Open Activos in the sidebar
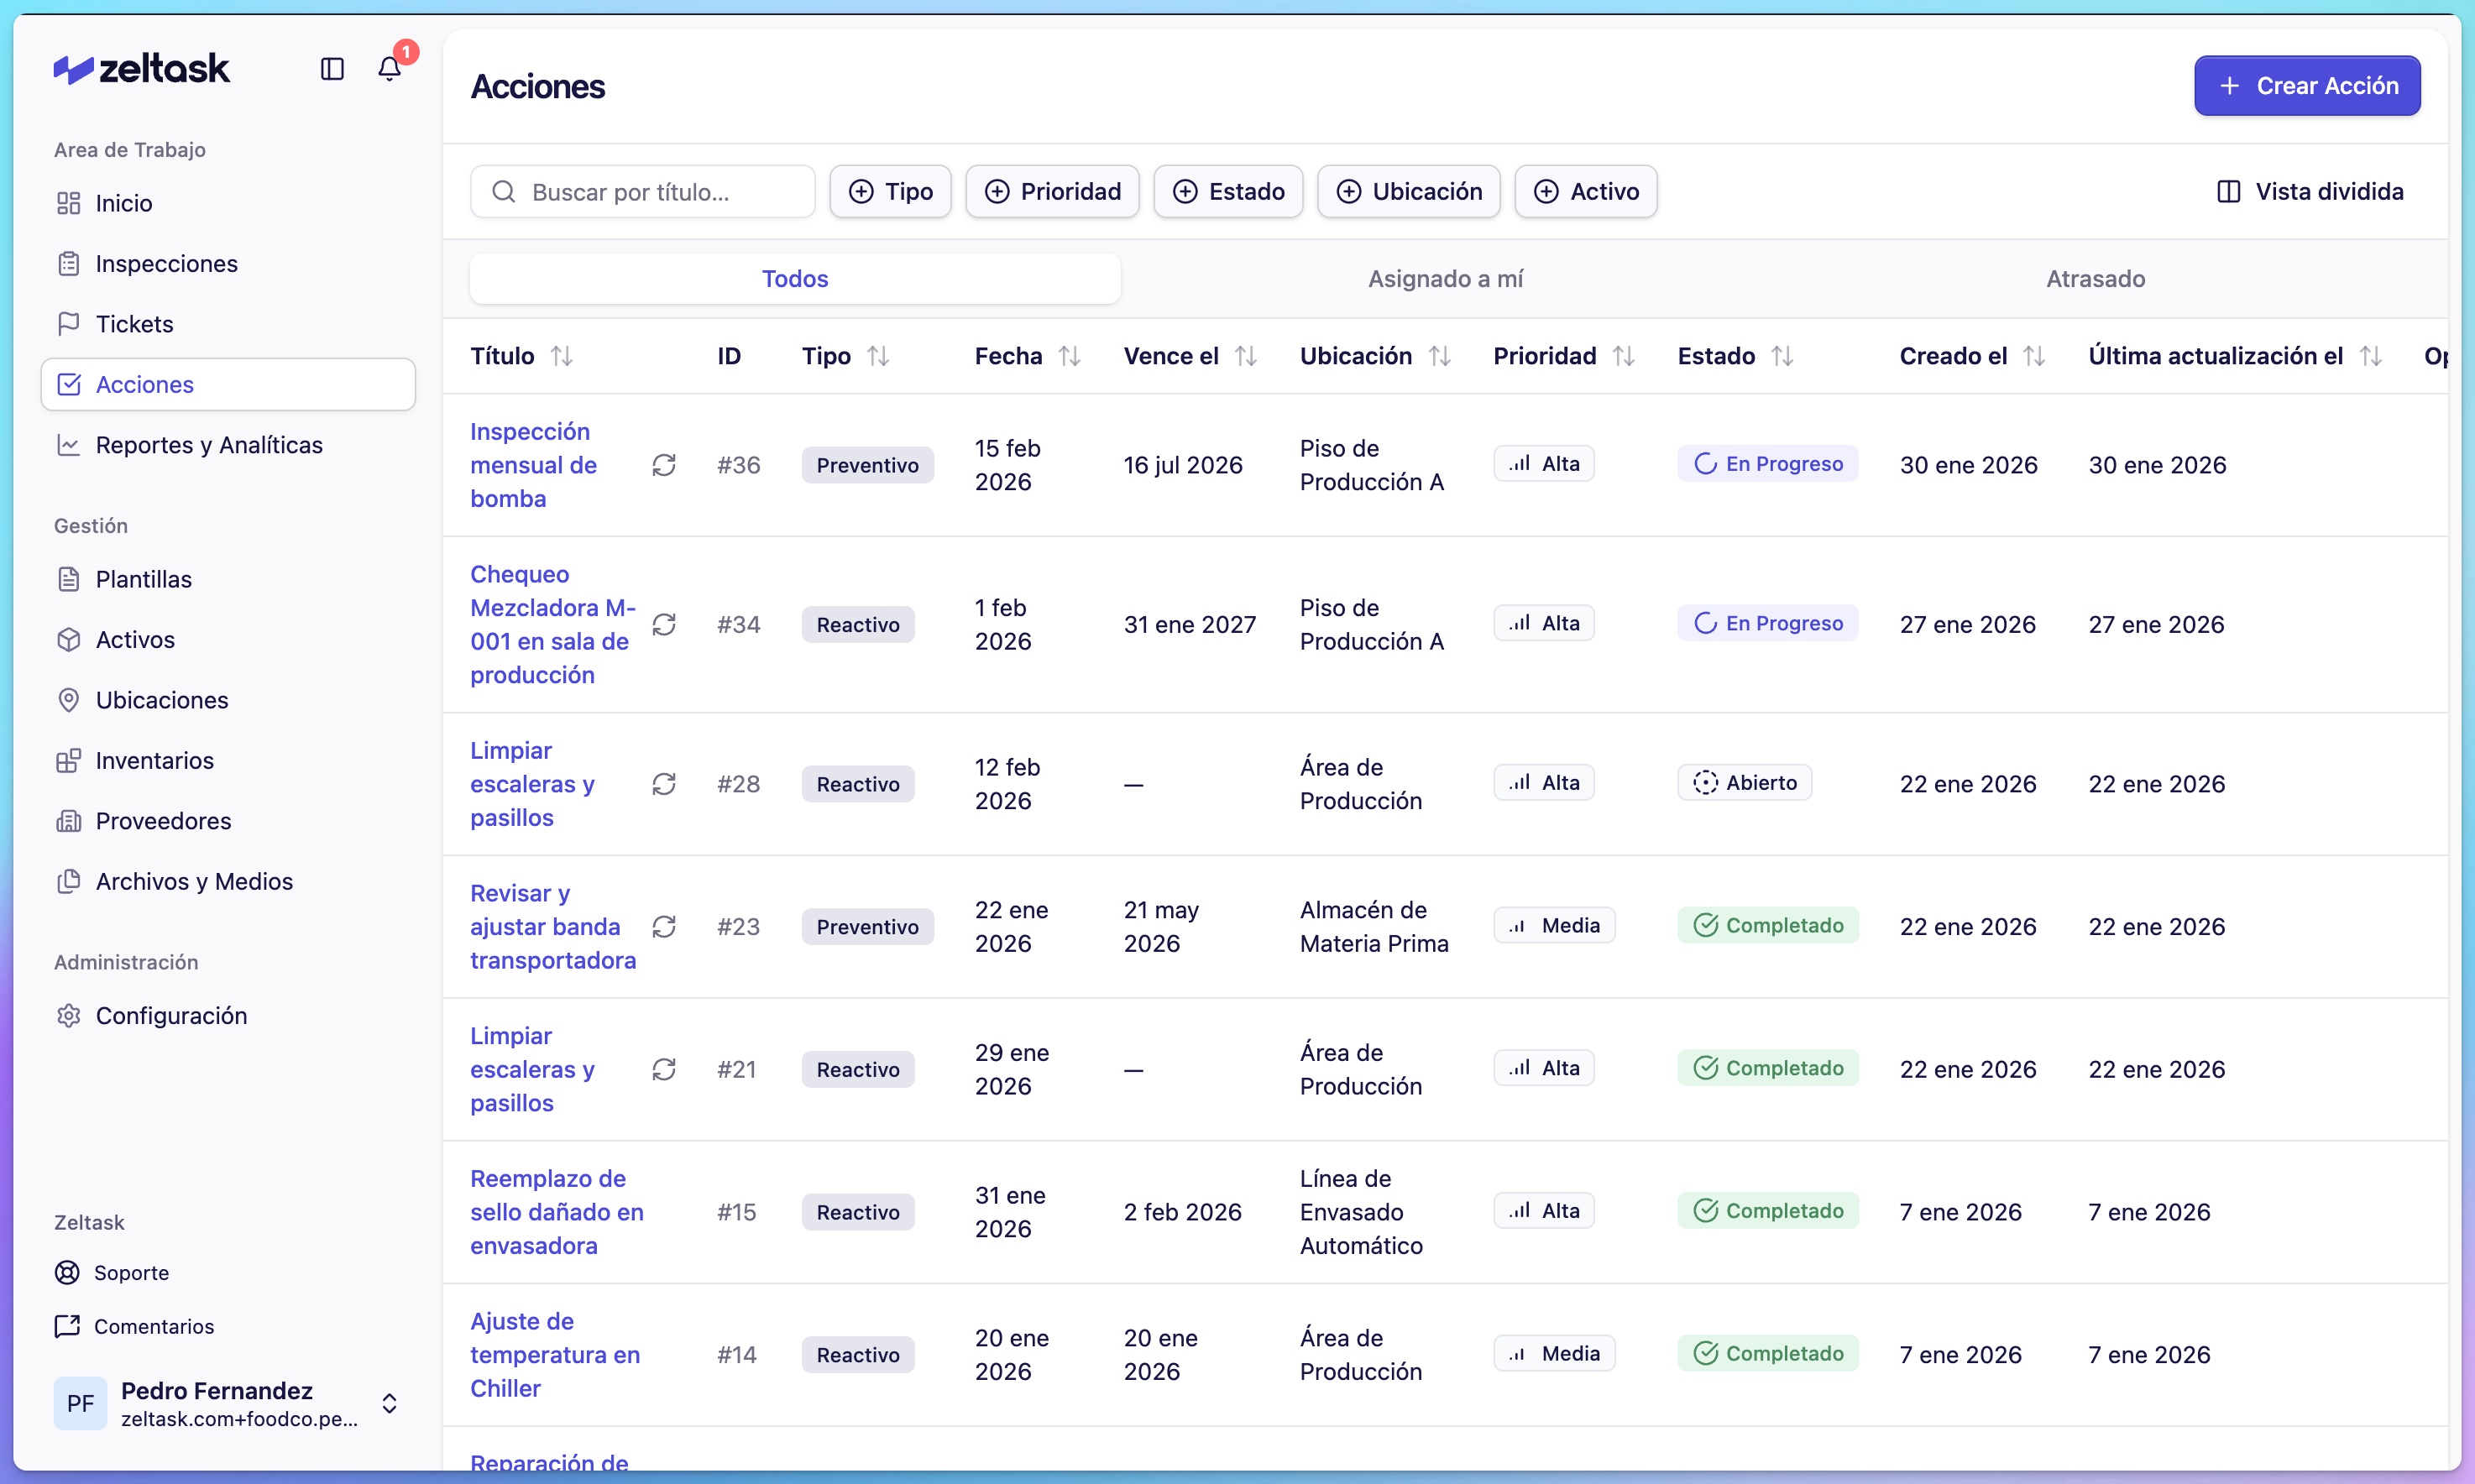 [228, 640]
